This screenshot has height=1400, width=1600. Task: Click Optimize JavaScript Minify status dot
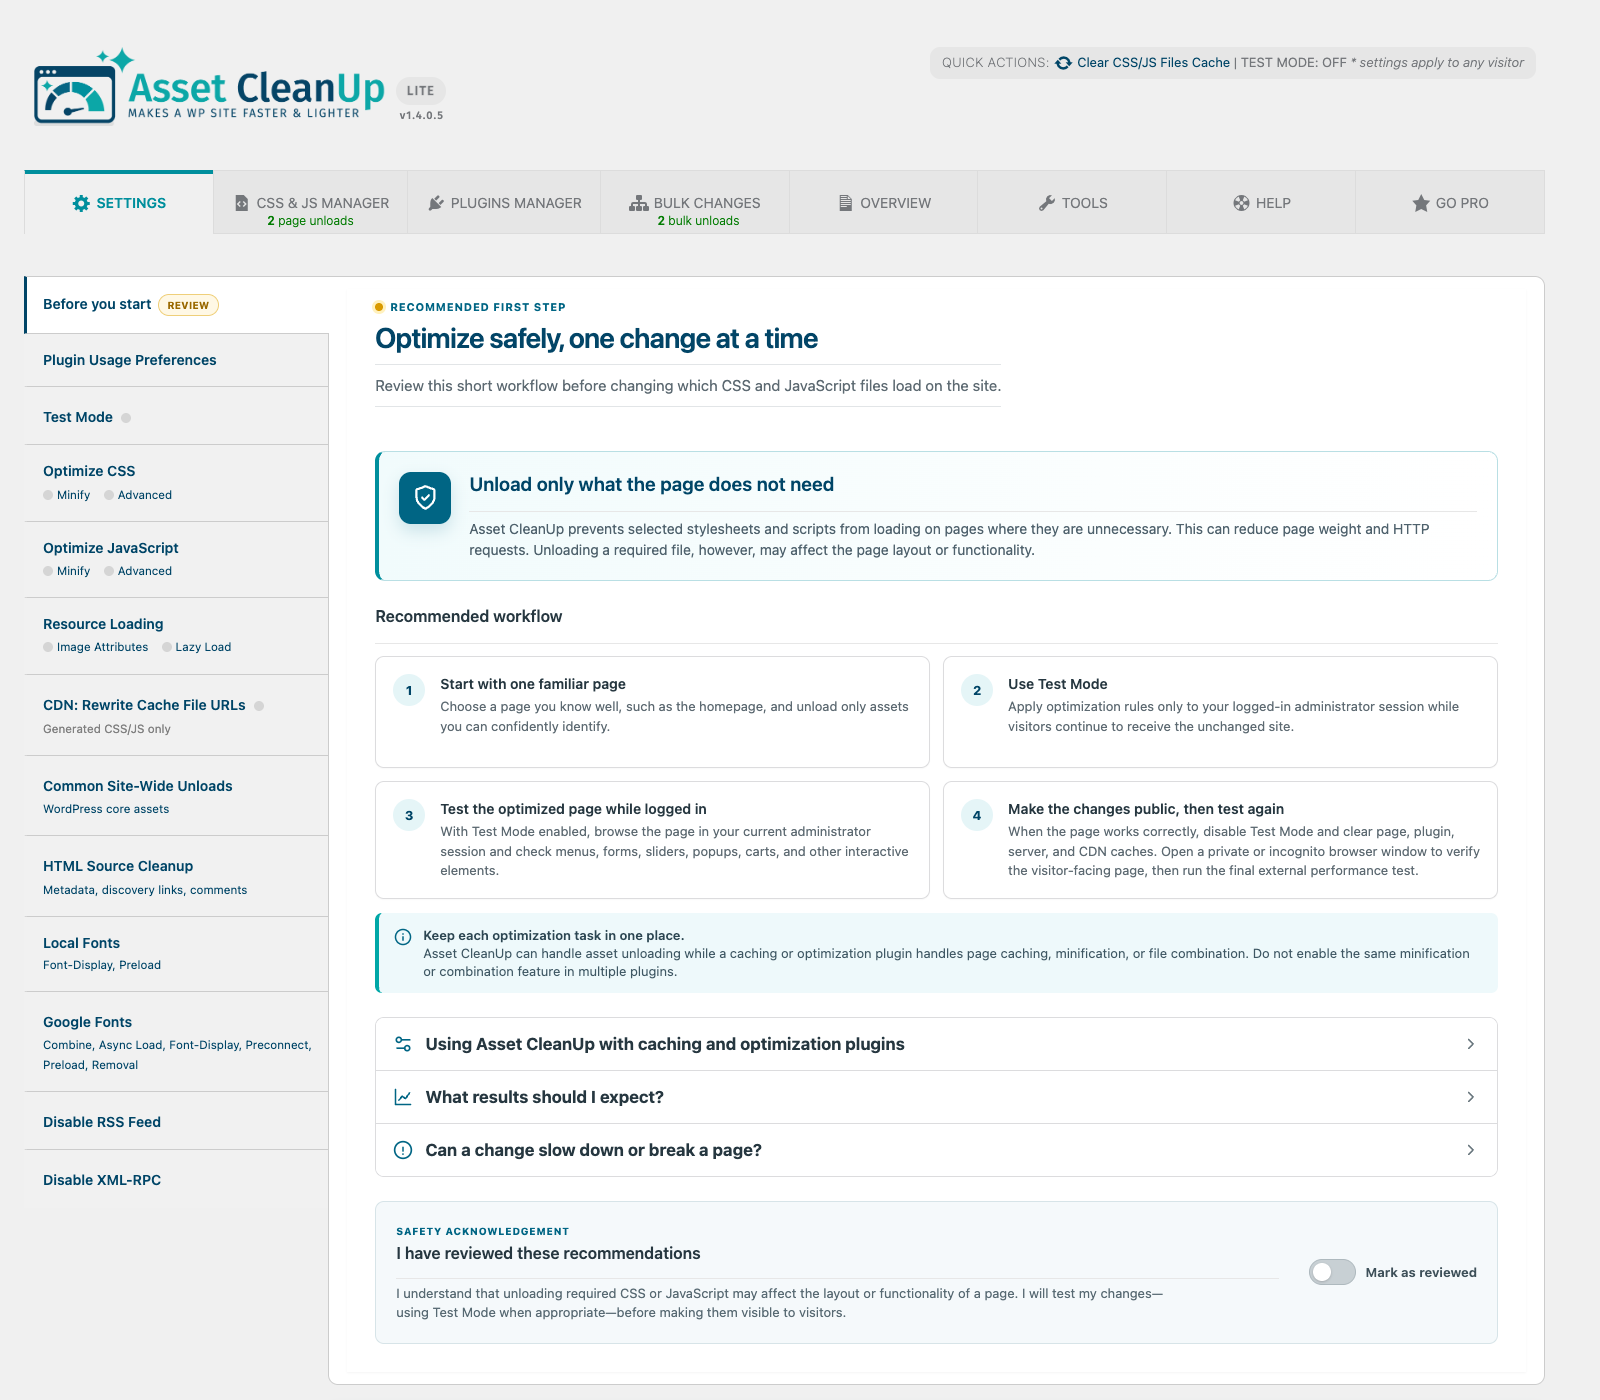click(48, 571)
